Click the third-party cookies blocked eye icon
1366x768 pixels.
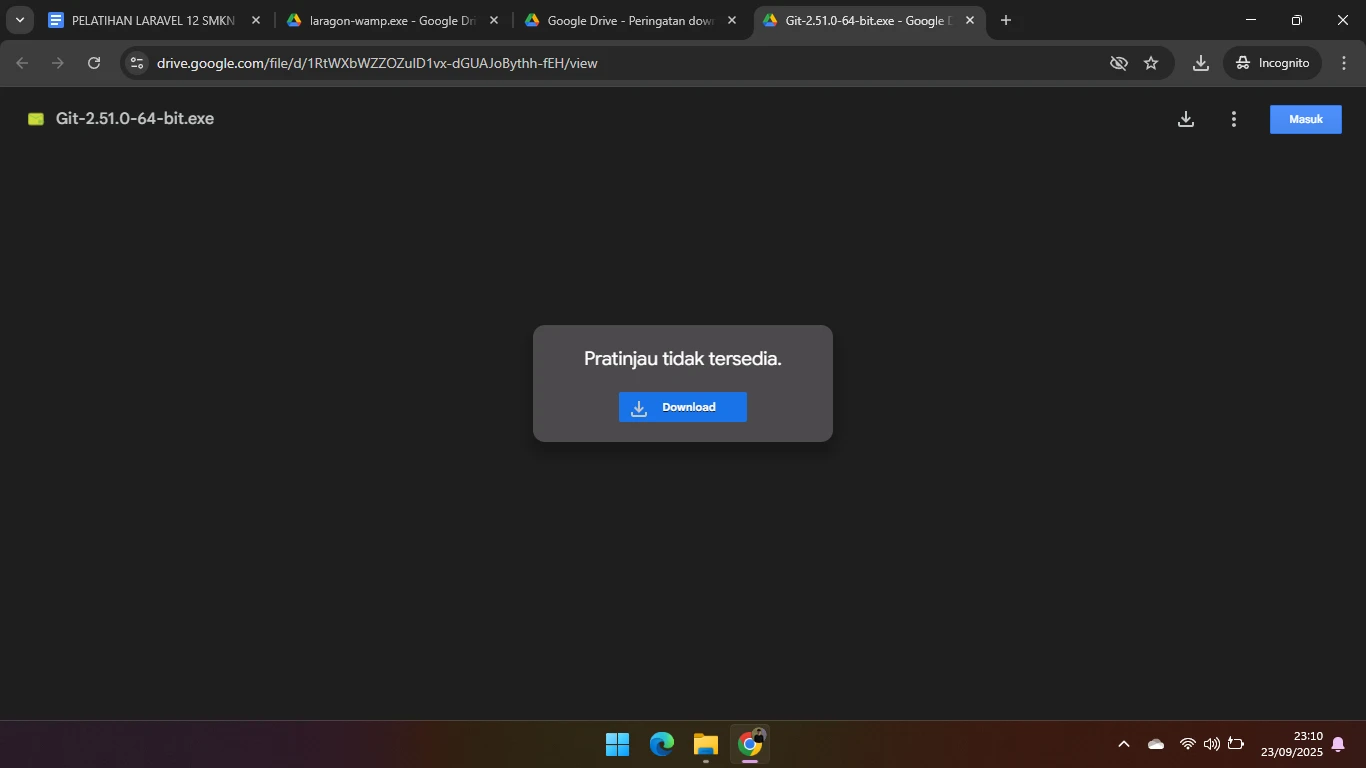(x=1119, y=63)
